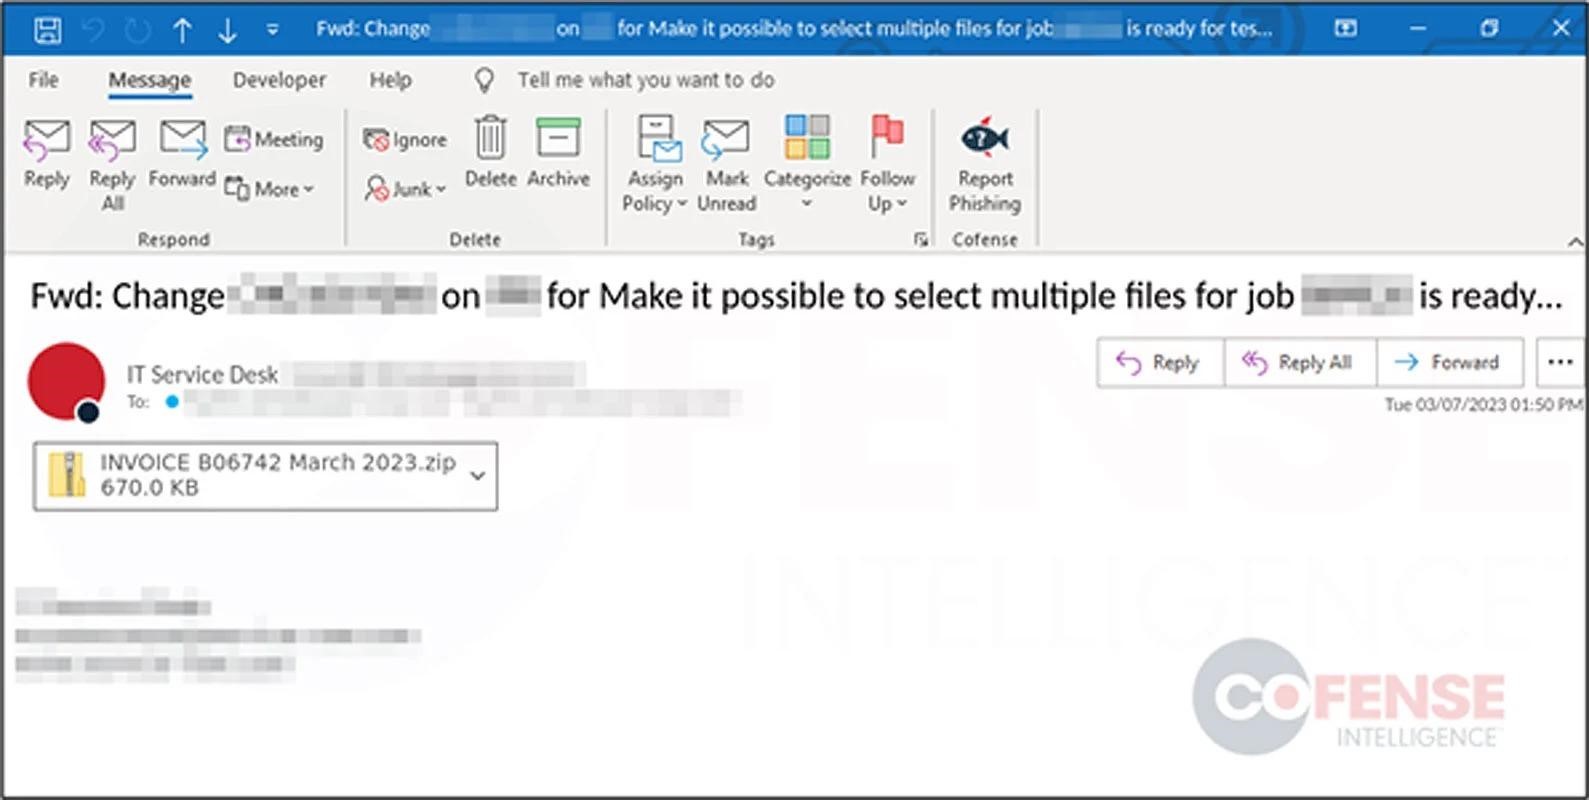Save using the floppy disk icon
Screen dimensions: 1589x800
pos(47,30)
